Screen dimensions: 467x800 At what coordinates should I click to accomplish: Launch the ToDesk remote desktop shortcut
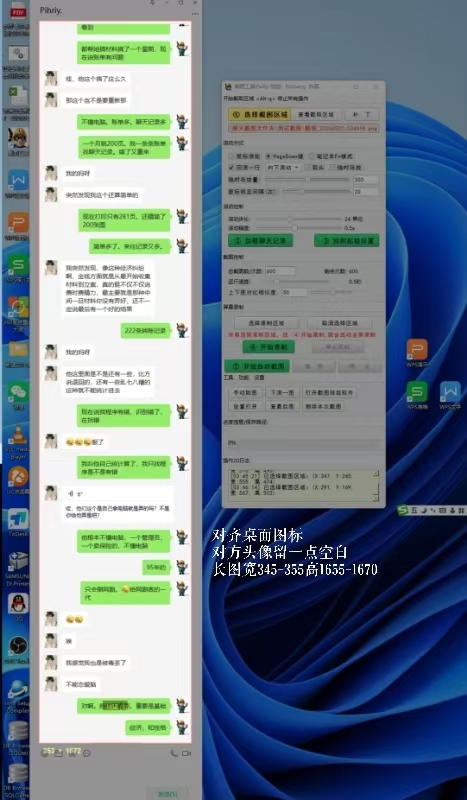click(18, 520)
